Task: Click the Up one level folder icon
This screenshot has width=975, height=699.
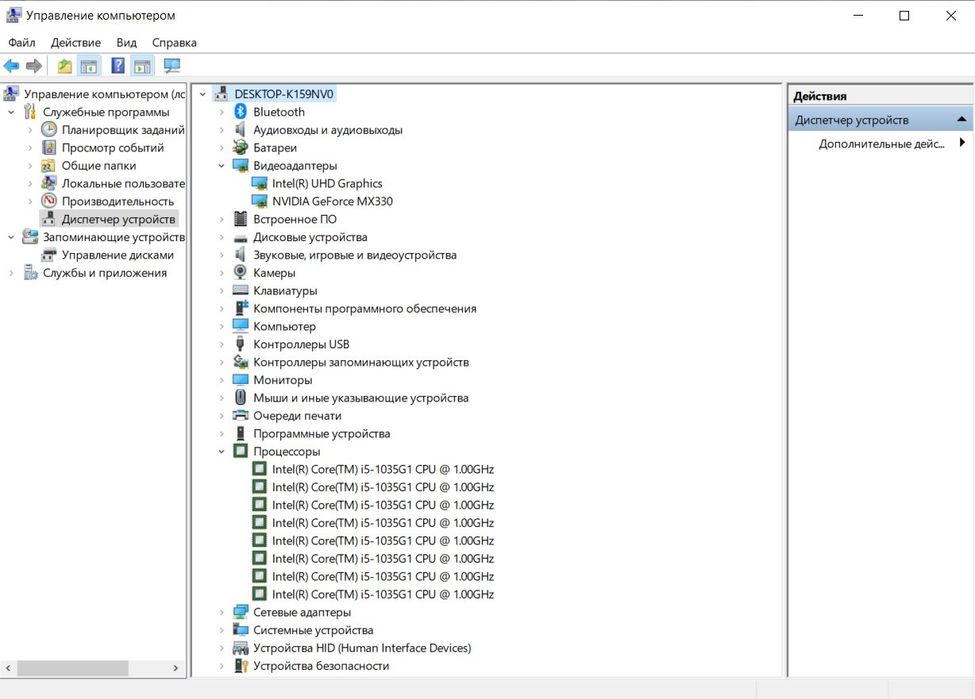Action: point(64,65)
